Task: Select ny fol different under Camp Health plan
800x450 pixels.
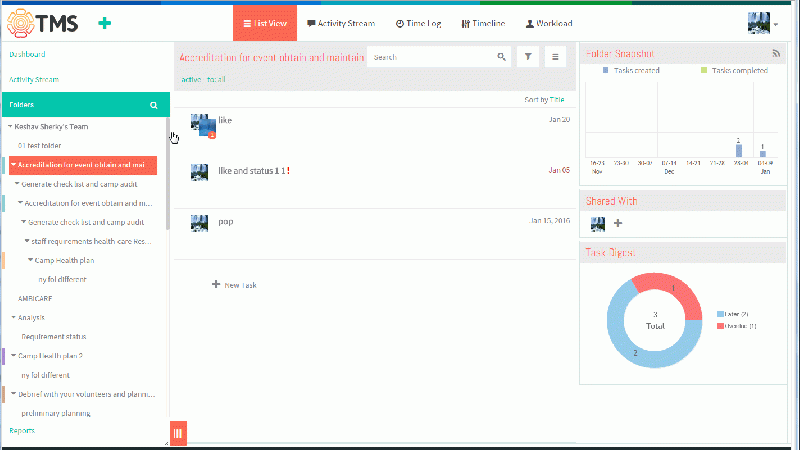Action: point(62,280)
